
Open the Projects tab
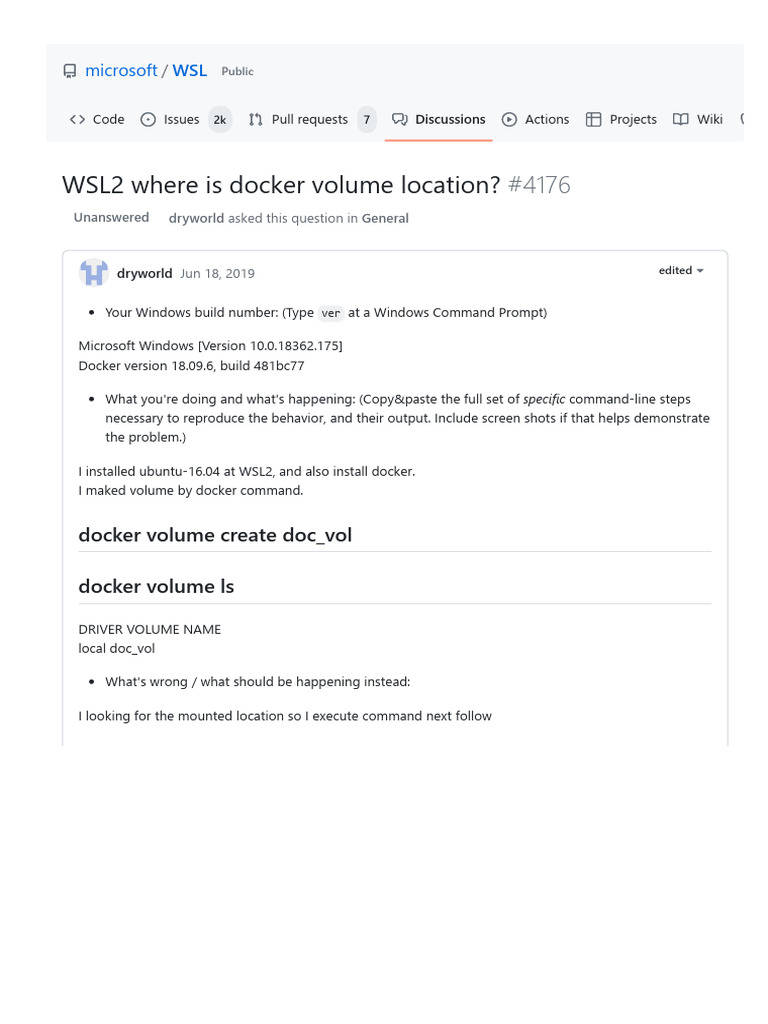pyautogui.click(x=633, y=120)
